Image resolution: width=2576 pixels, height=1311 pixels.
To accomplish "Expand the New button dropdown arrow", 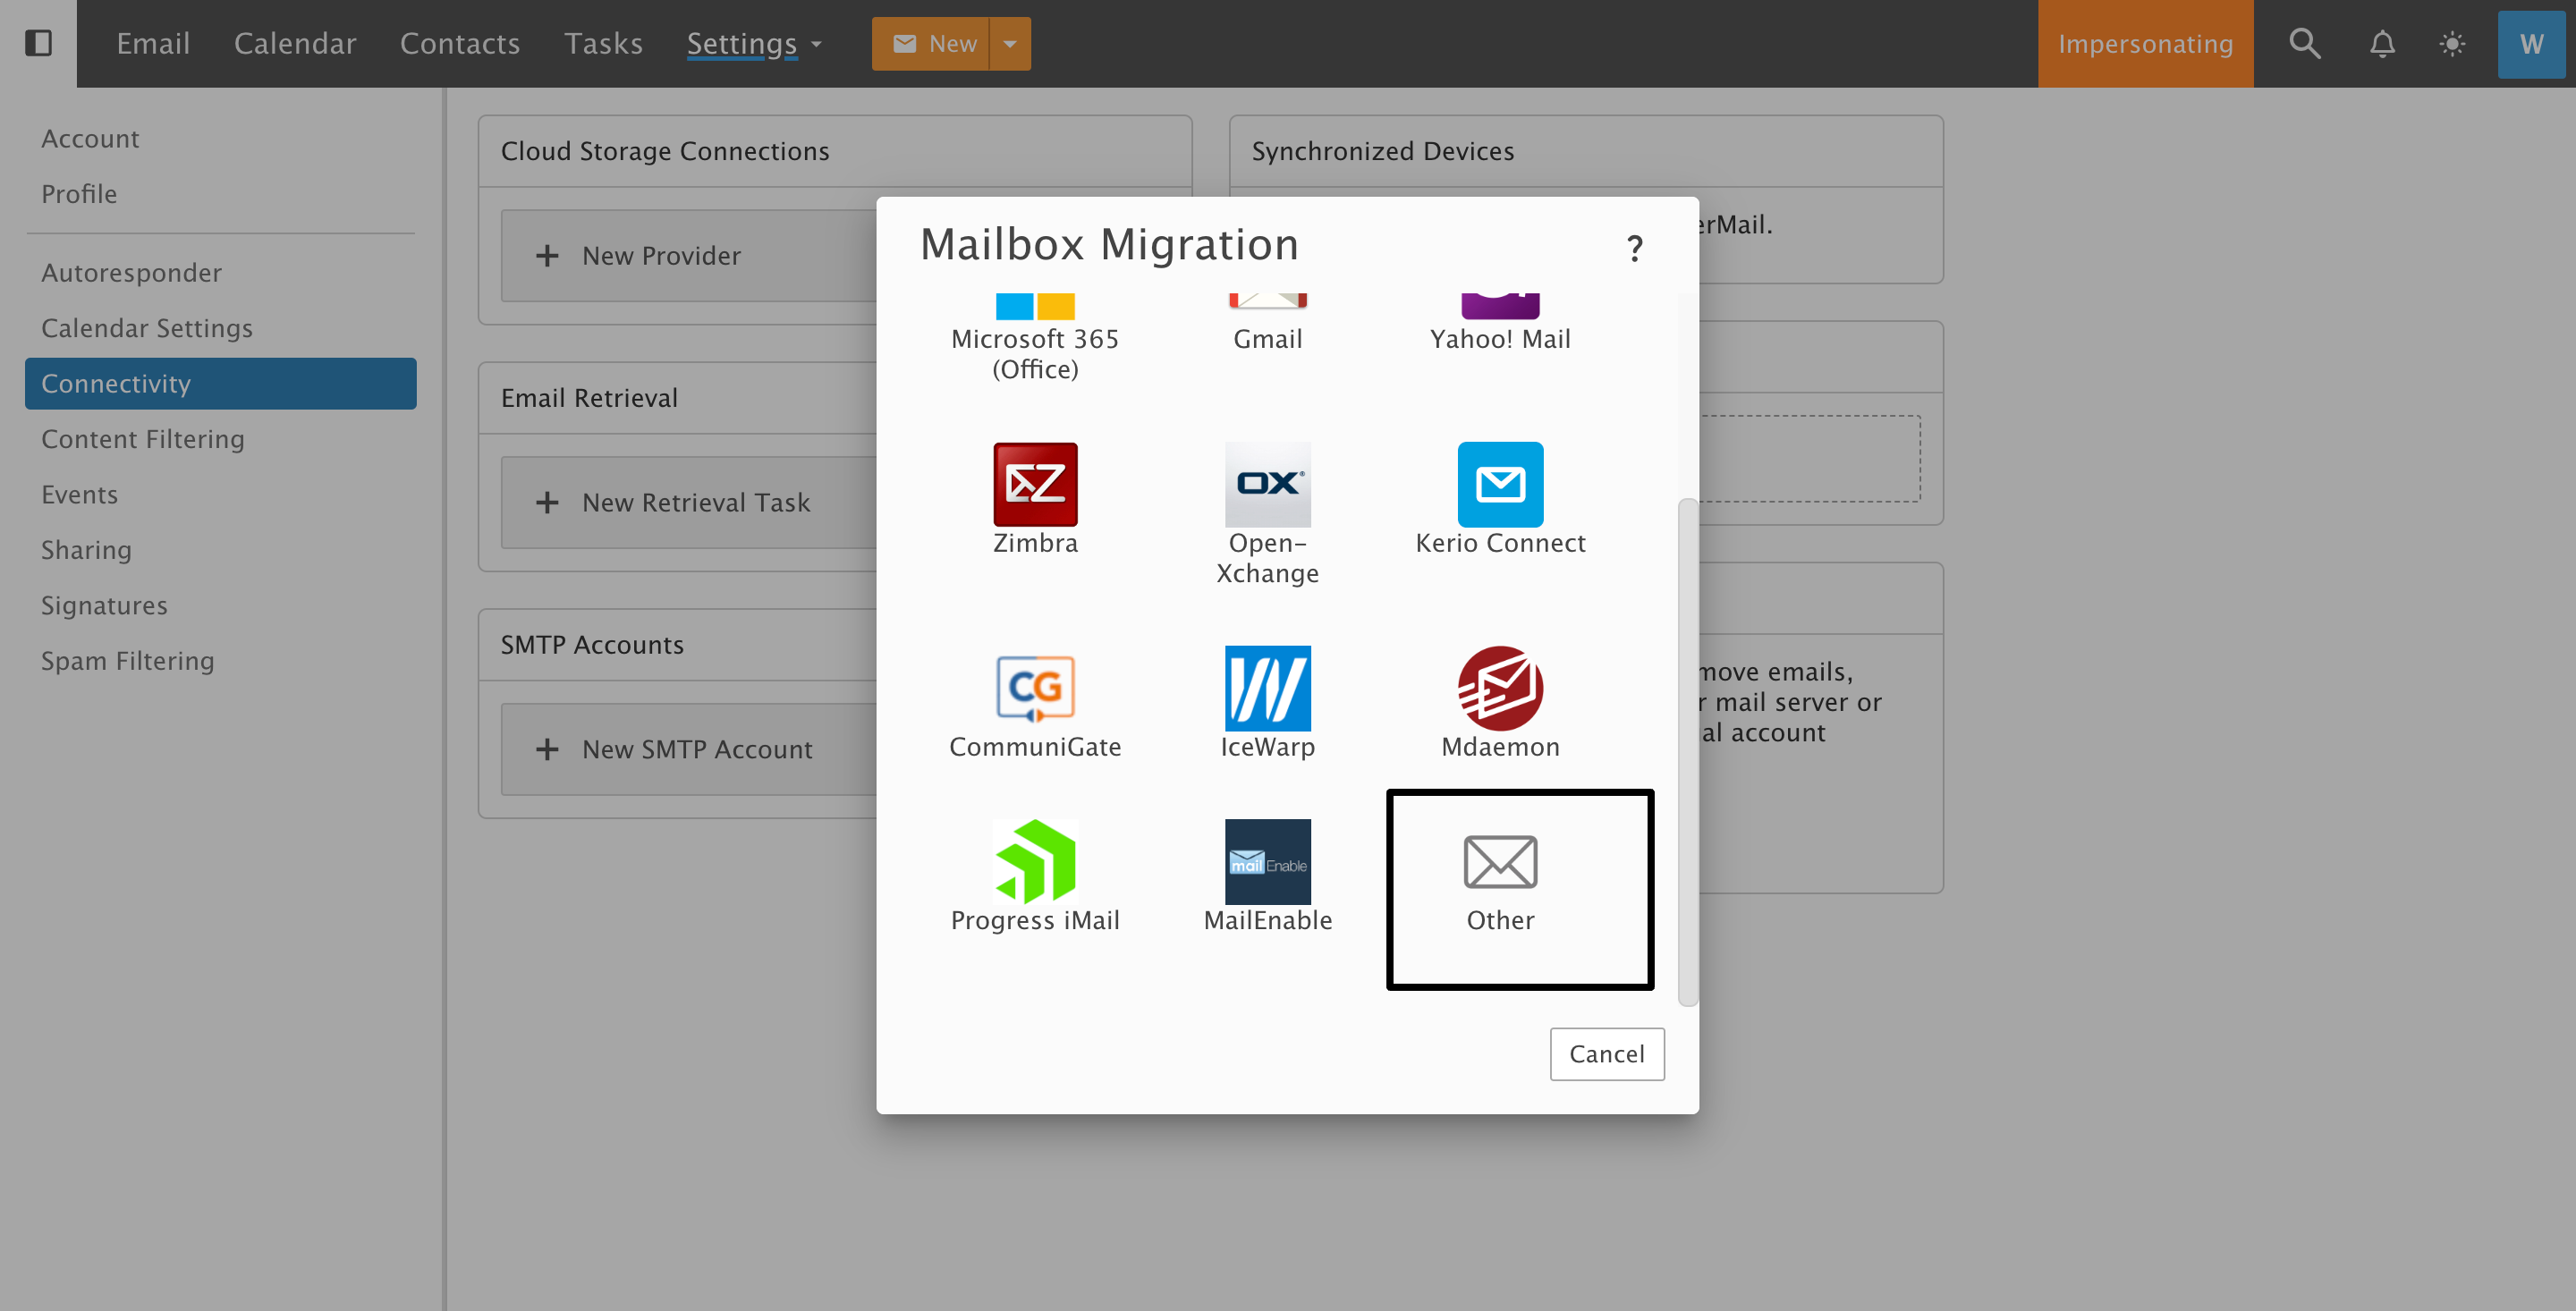I will (x=1010, y=43).
